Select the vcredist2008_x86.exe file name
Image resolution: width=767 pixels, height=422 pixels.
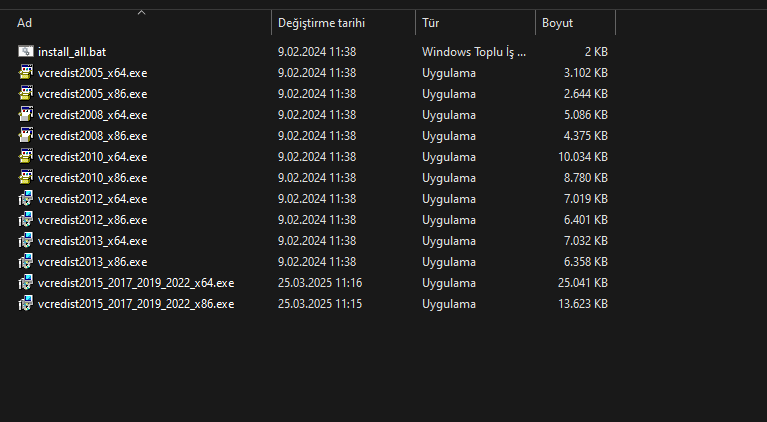pos(92,136)
